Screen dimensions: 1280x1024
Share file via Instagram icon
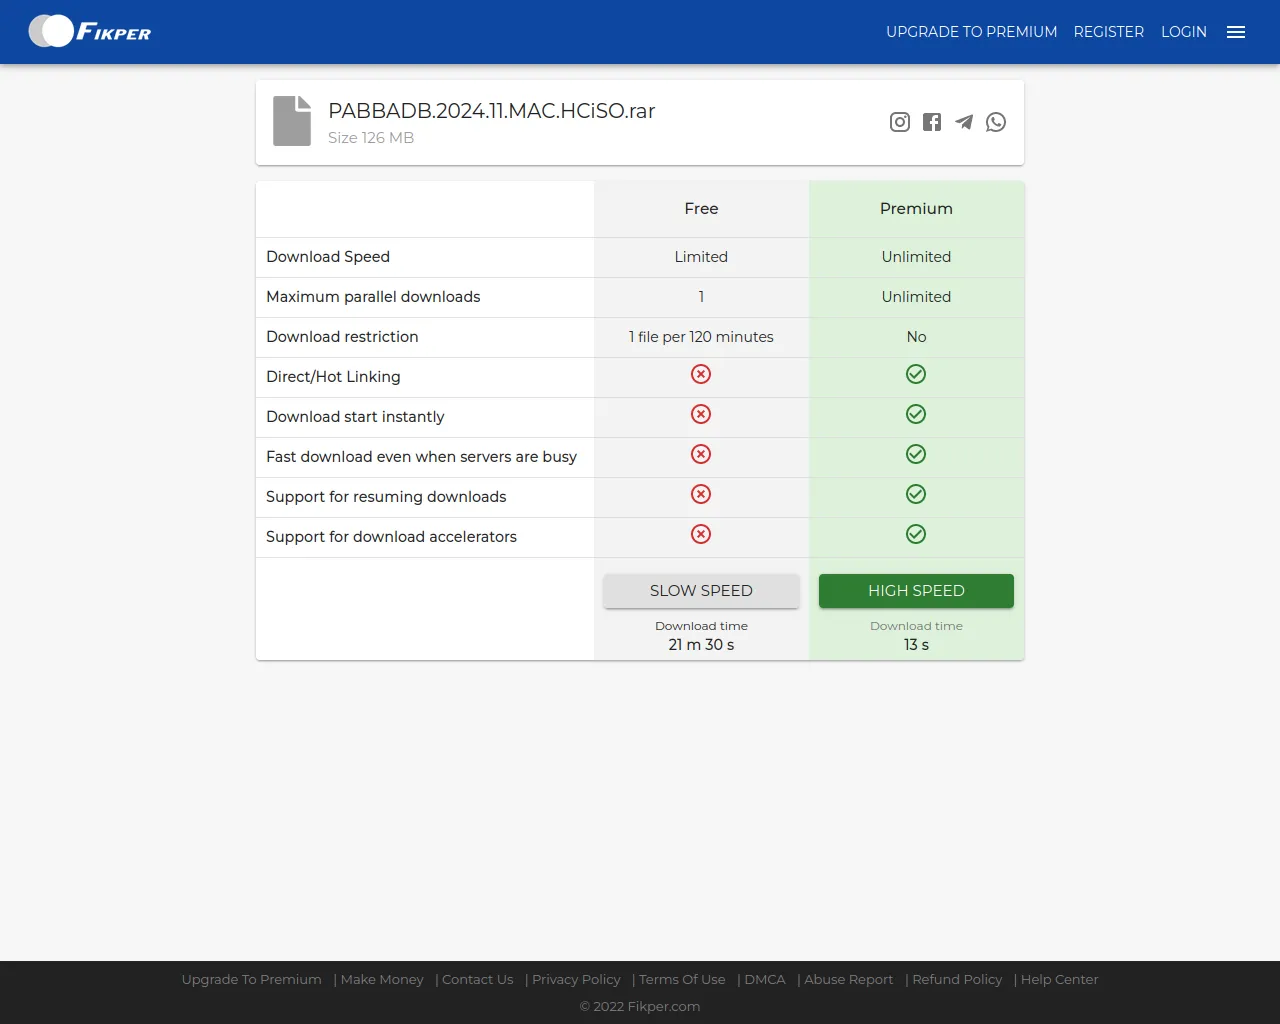tap(900, 122)
